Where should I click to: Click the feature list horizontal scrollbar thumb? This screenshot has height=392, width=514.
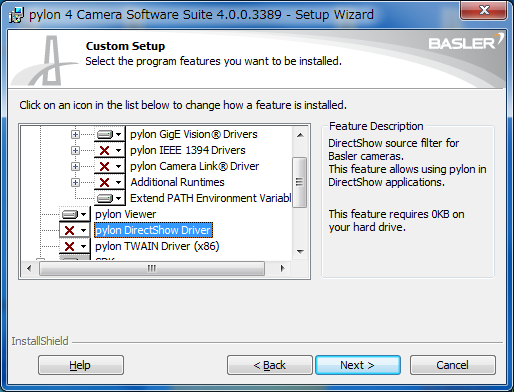coord(152,268)
